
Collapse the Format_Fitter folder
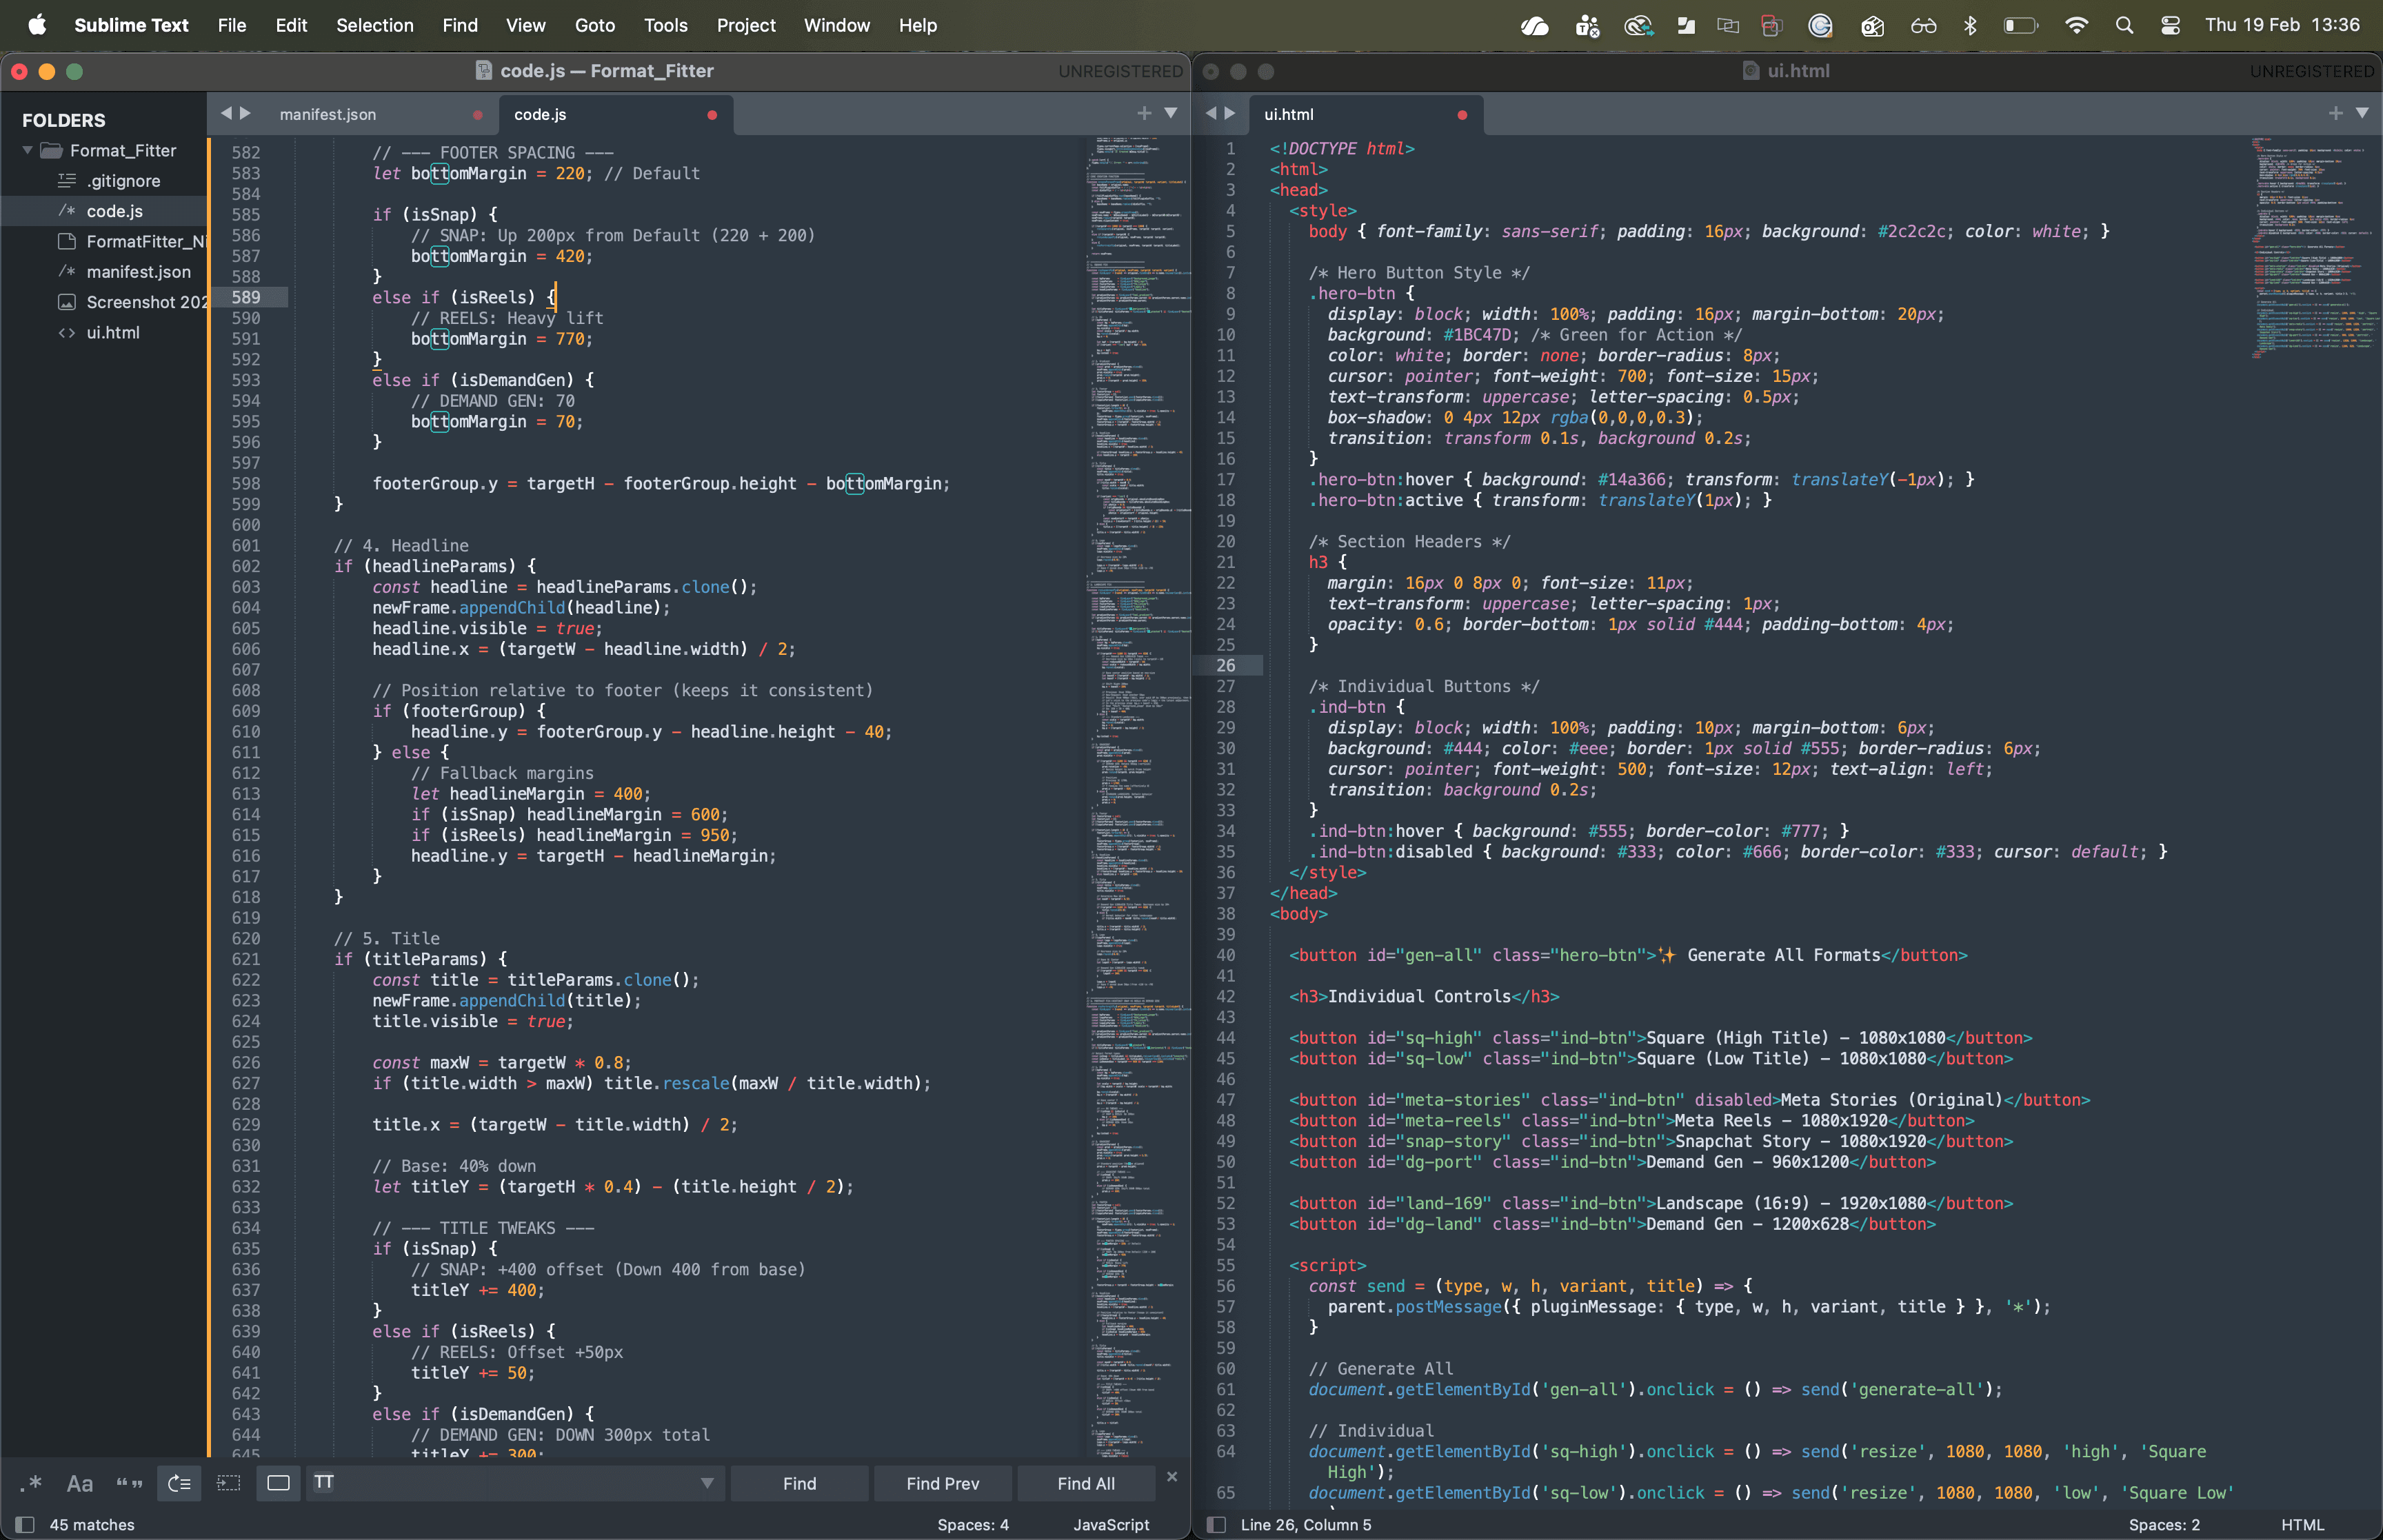28,150
